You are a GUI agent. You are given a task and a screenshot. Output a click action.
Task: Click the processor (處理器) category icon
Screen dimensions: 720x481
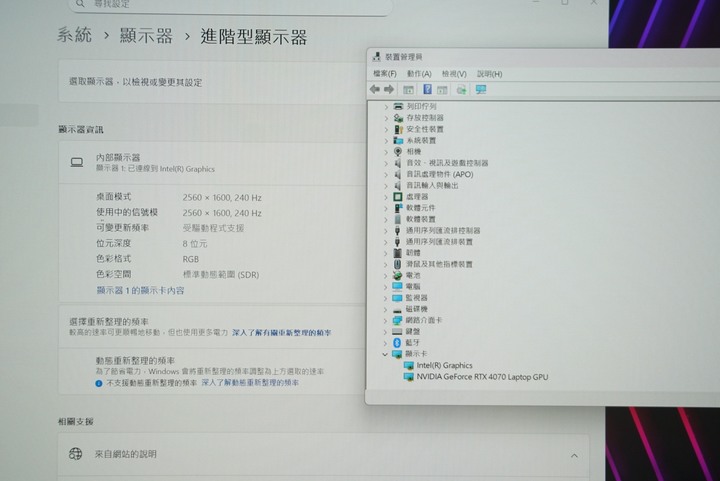(x=398, y=197)
